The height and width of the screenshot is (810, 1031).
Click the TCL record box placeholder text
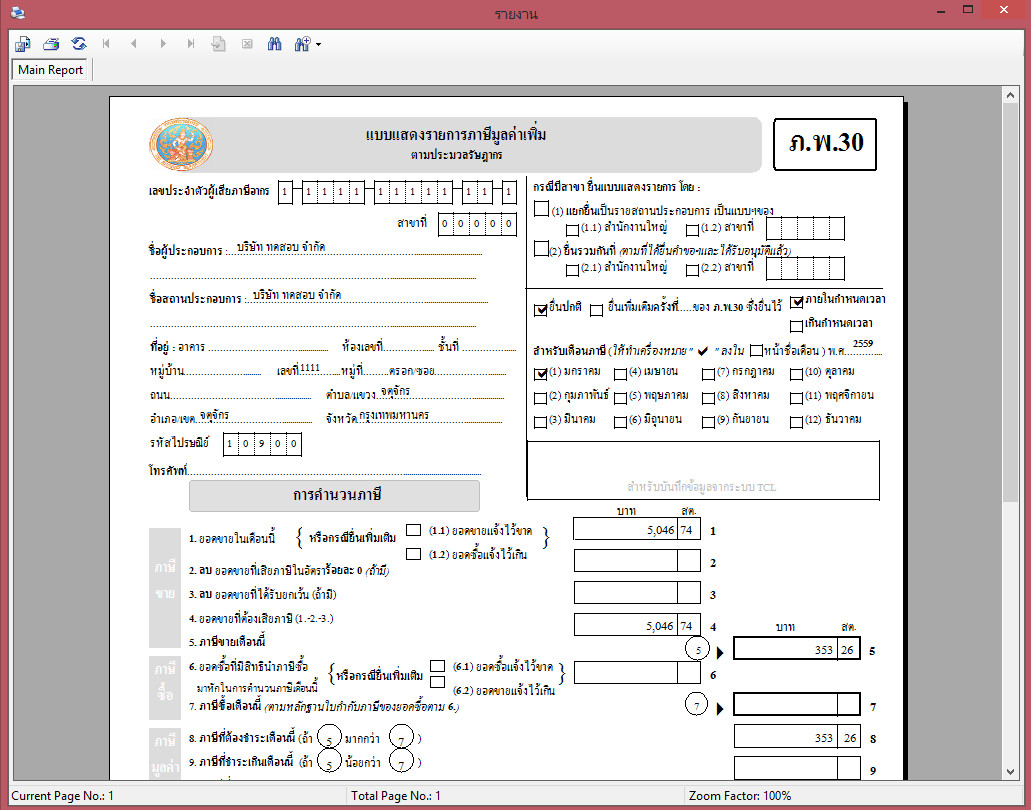tap(702, 487)
